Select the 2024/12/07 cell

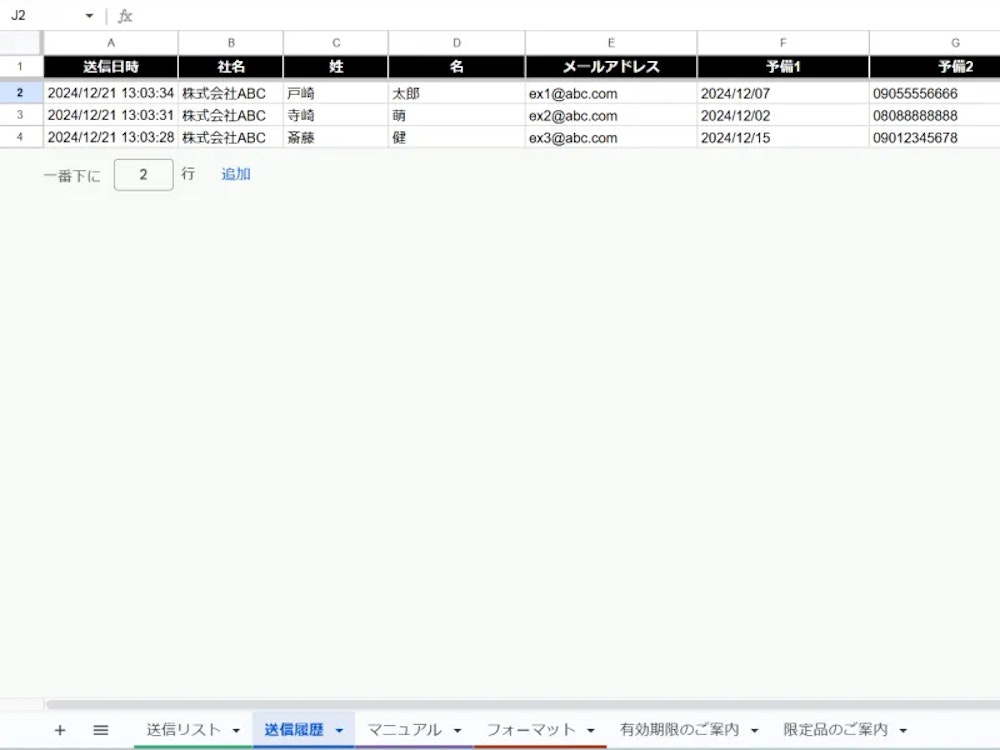point(783,93)
